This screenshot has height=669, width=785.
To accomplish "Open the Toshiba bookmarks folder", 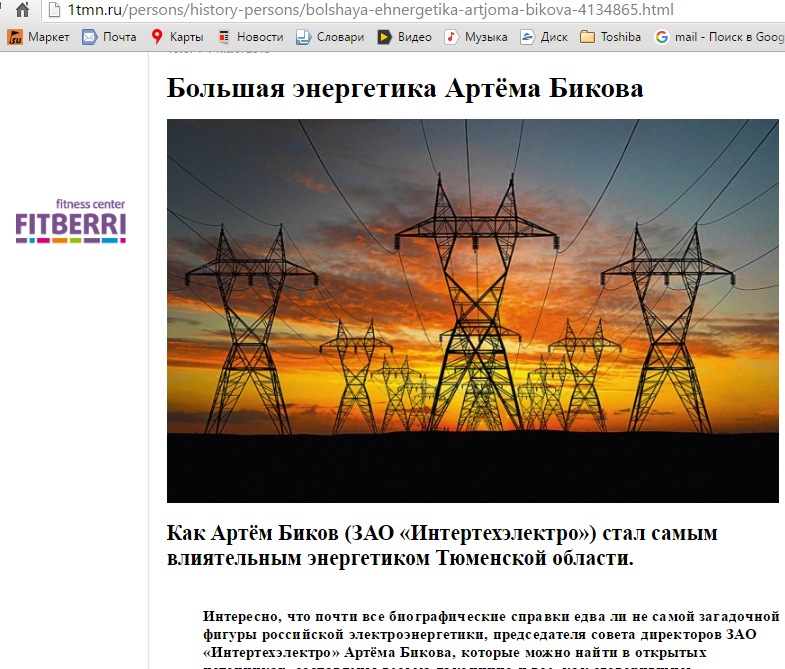I will (610, 37).
